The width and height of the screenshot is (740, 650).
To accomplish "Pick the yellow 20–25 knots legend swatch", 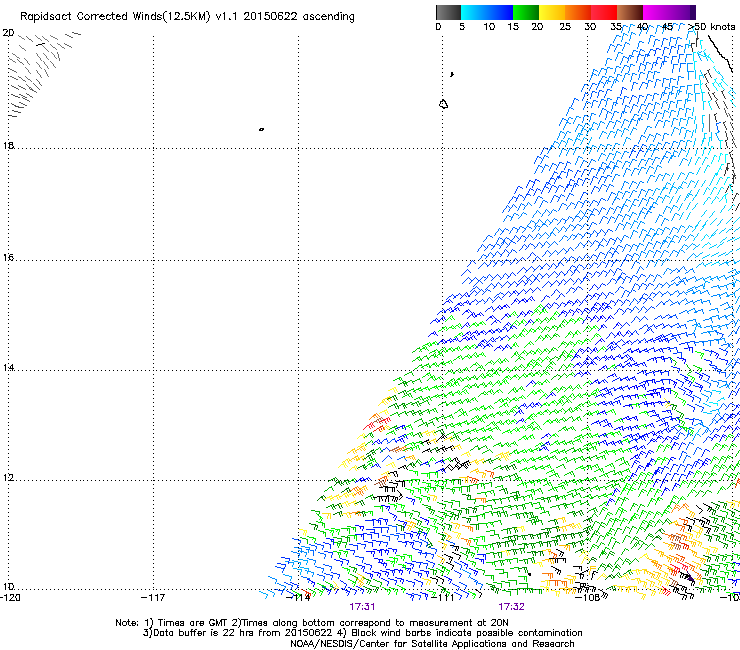I will click(552, 12).
